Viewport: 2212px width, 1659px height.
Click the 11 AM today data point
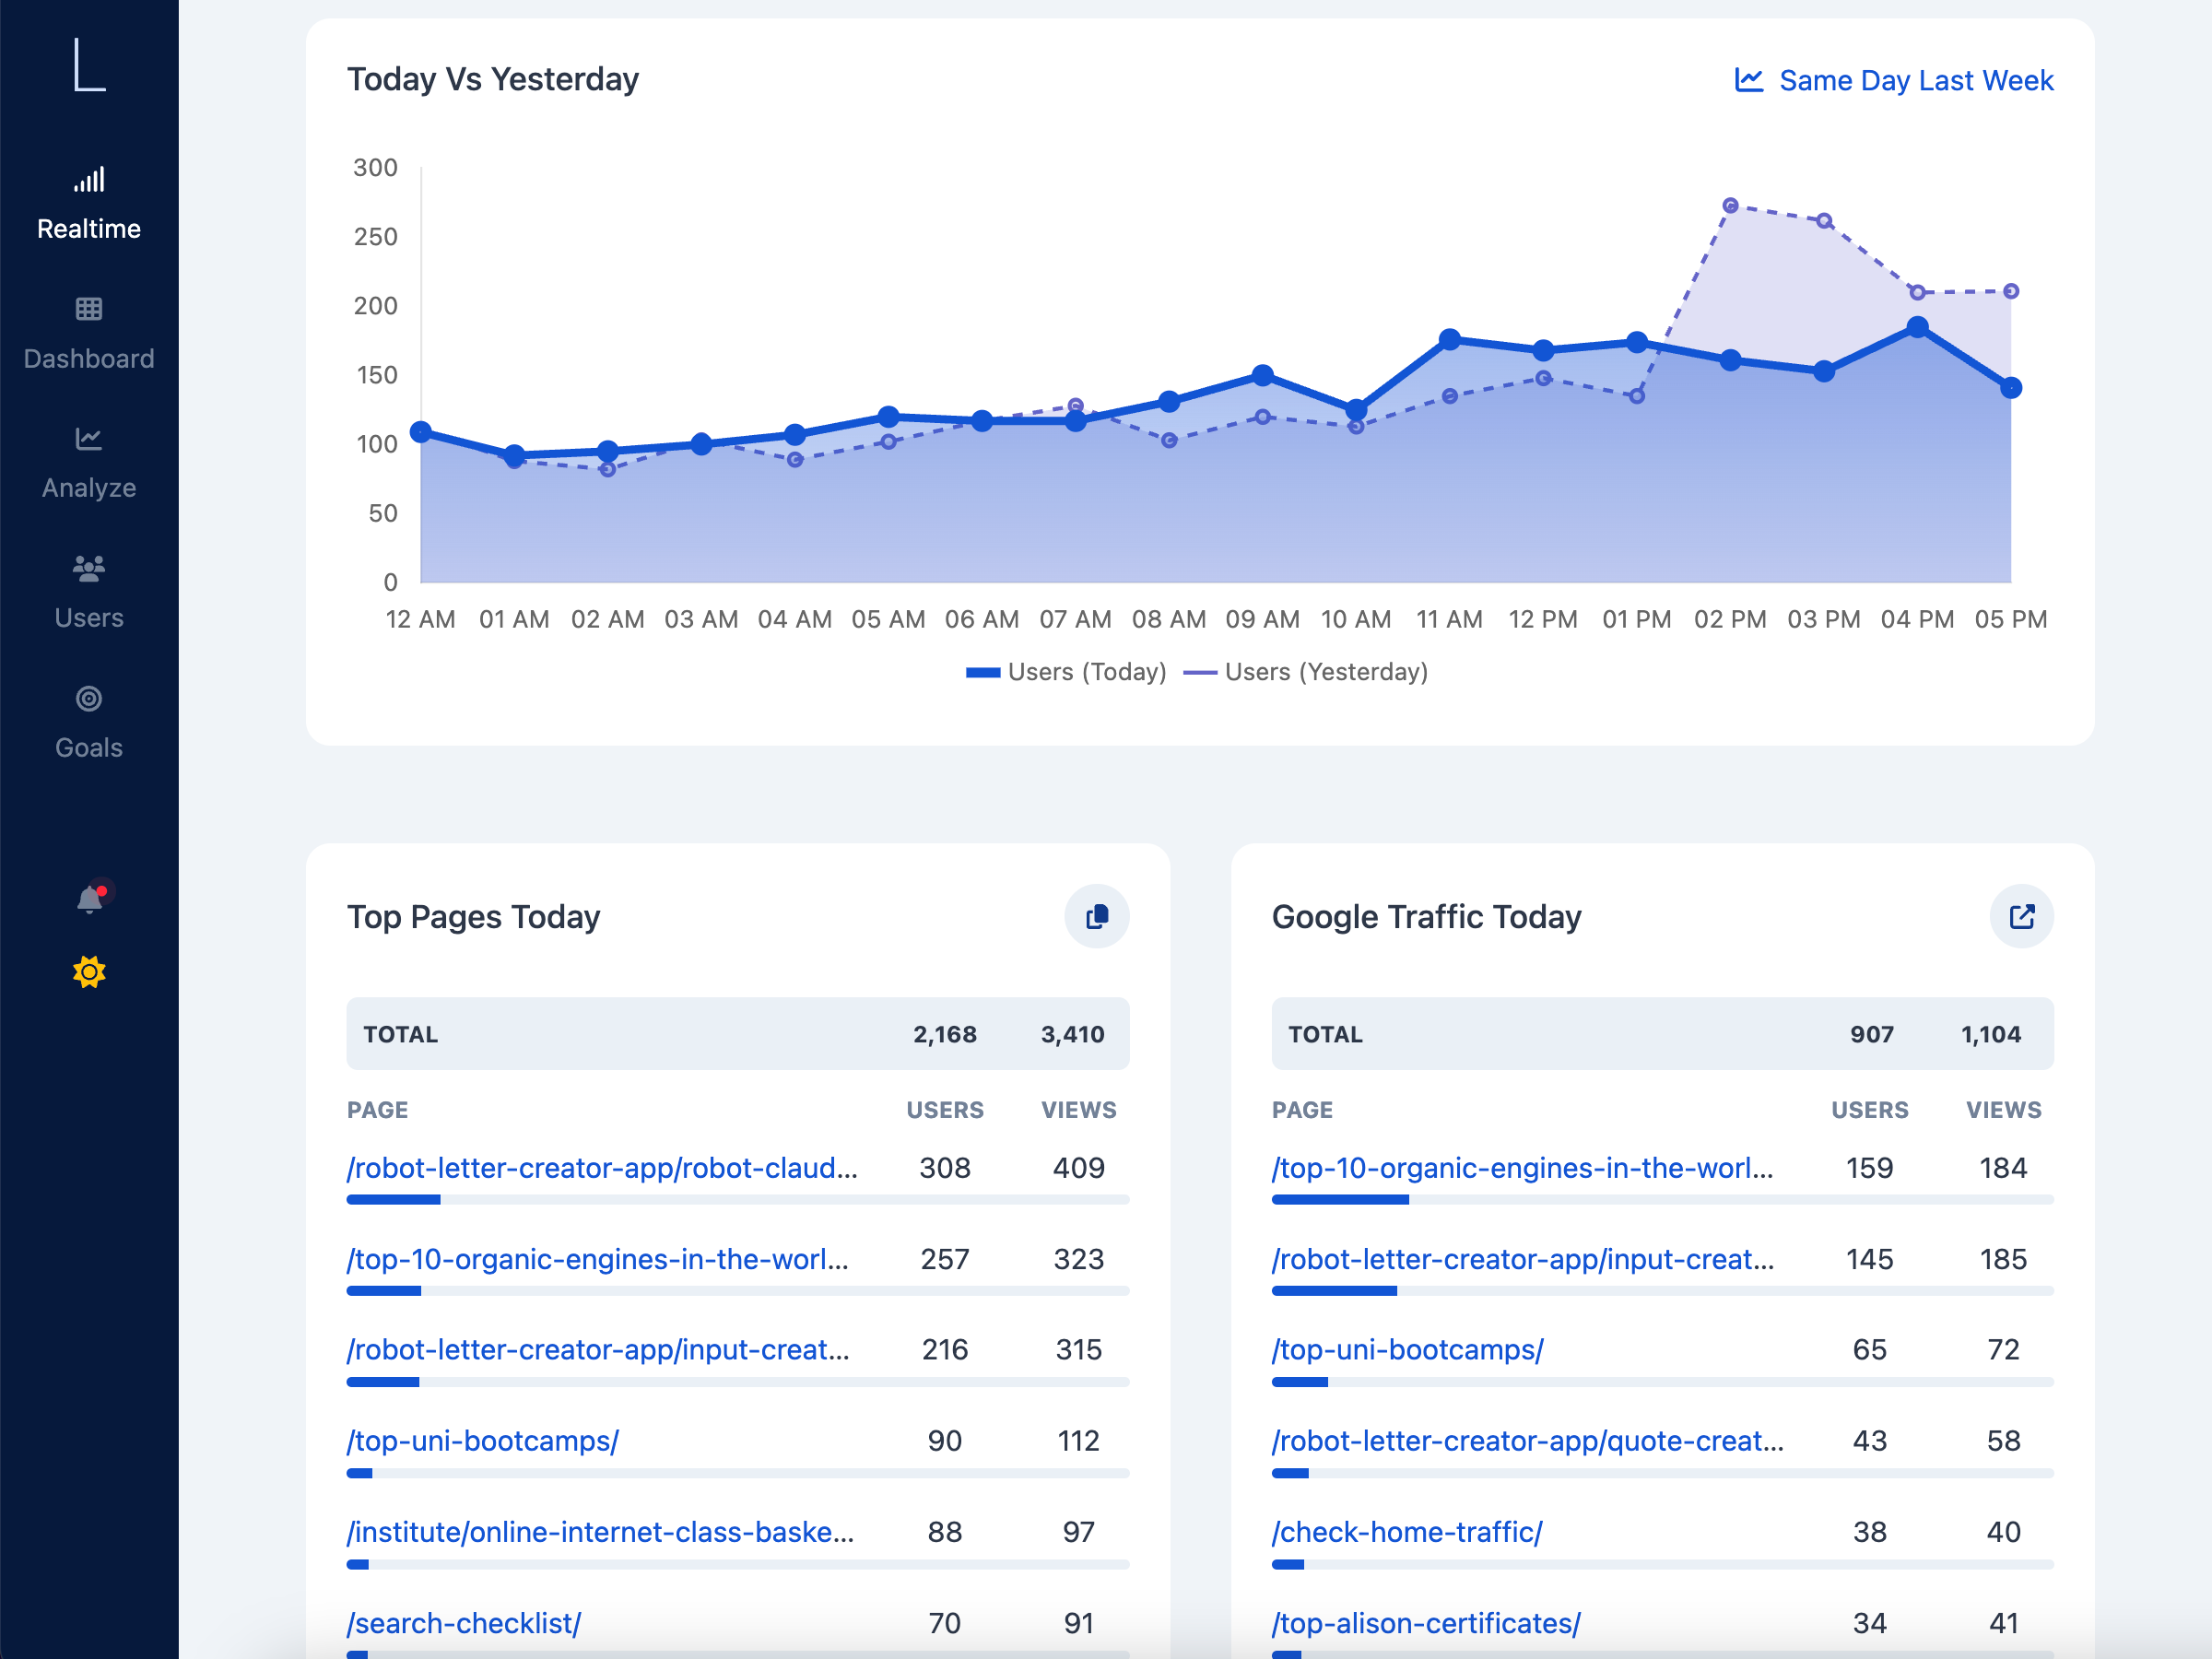click(1450, 340)
